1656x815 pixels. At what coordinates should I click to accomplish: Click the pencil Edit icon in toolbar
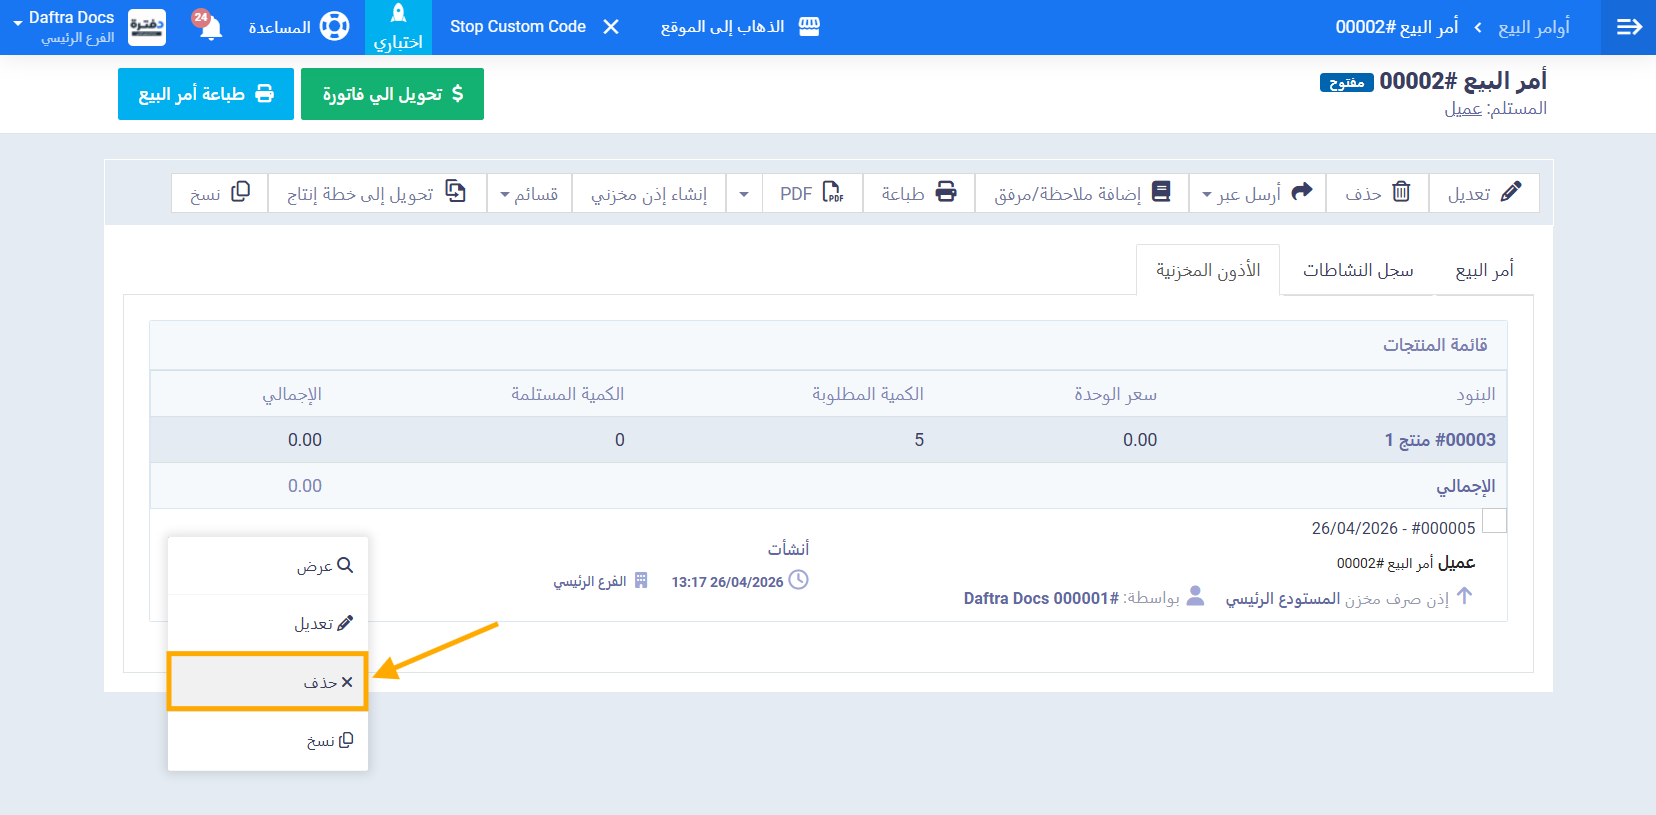tap(1510, 192)
